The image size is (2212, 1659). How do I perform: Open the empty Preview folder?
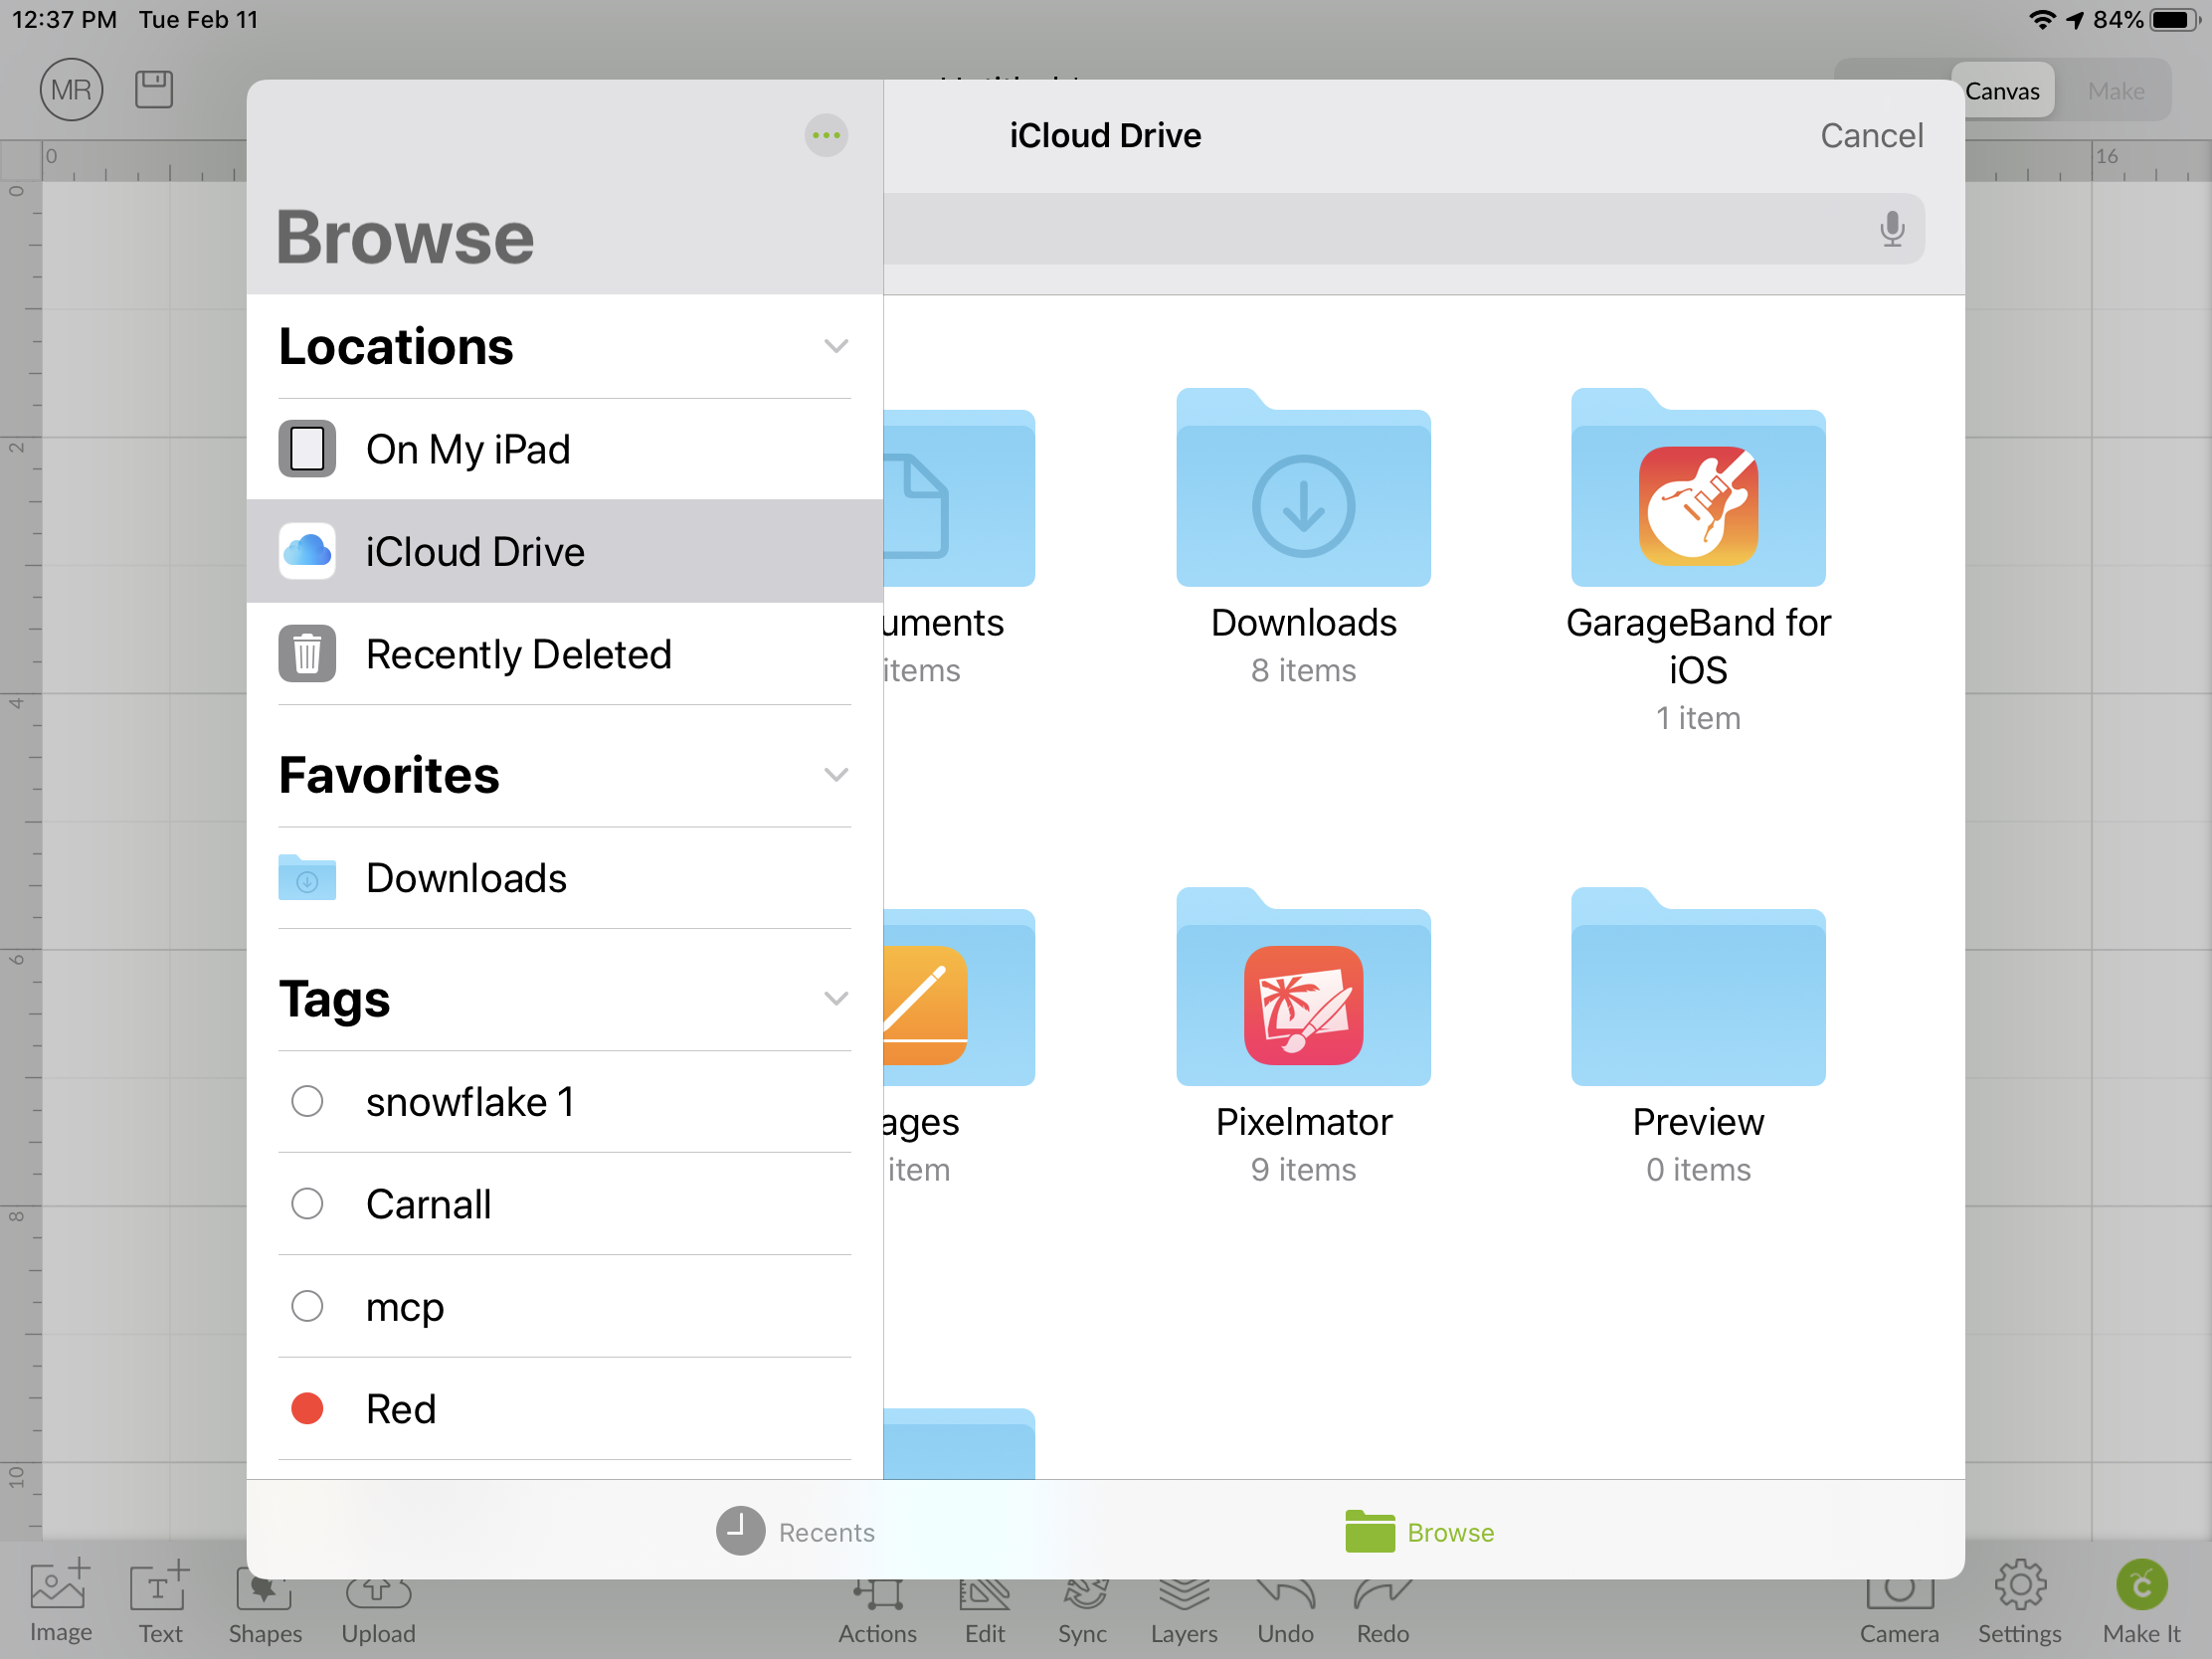(x=1697, y=989)
